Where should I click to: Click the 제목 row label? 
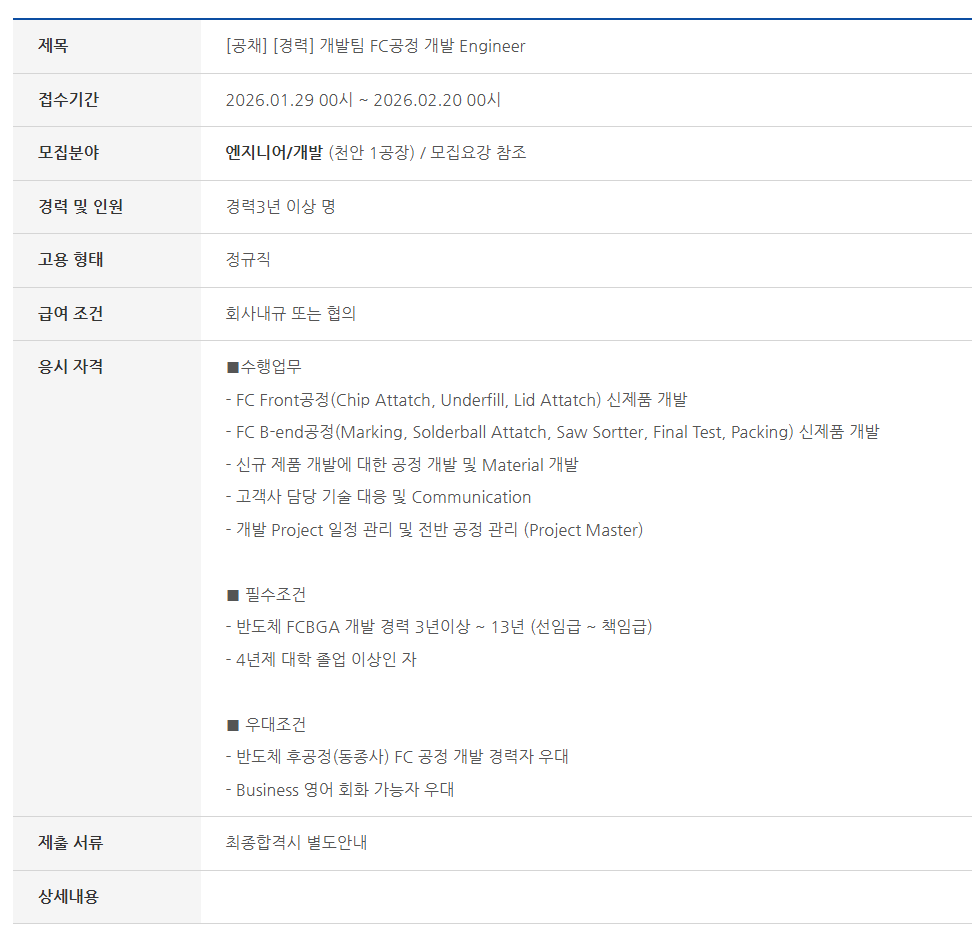(x=54, y=46)
